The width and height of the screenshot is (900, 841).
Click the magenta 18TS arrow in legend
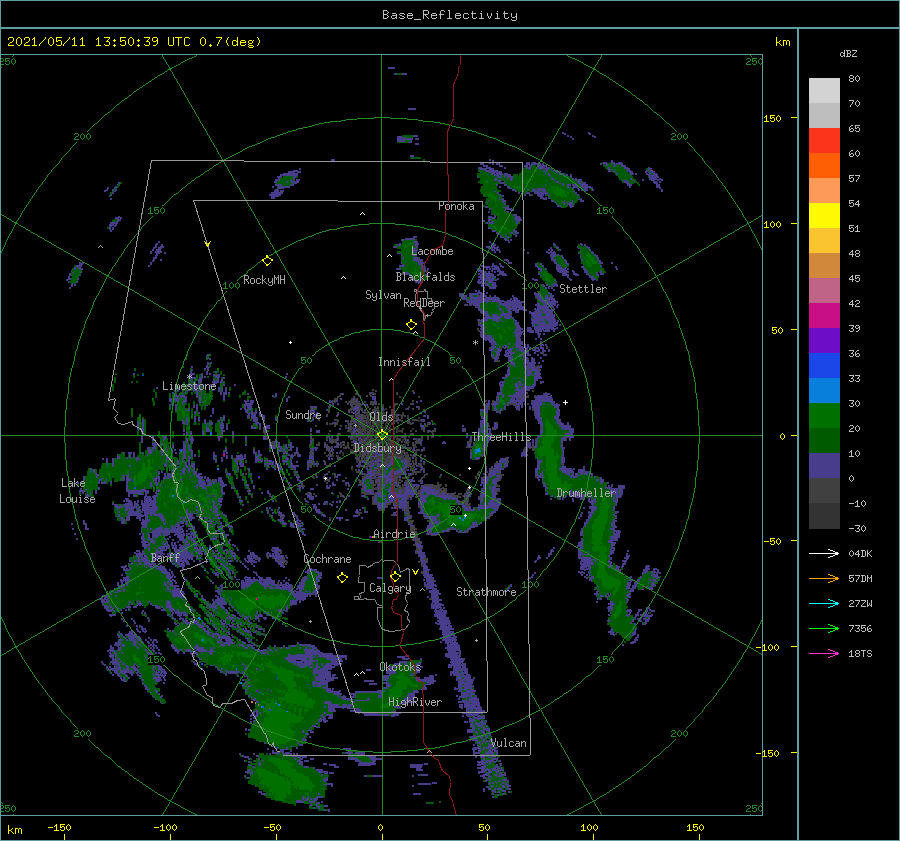point(824,653)
